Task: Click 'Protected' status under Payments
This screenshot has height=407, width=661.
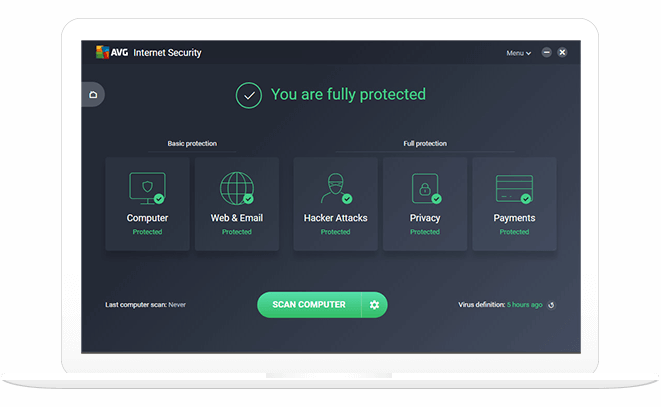Action: pos(514,232)
